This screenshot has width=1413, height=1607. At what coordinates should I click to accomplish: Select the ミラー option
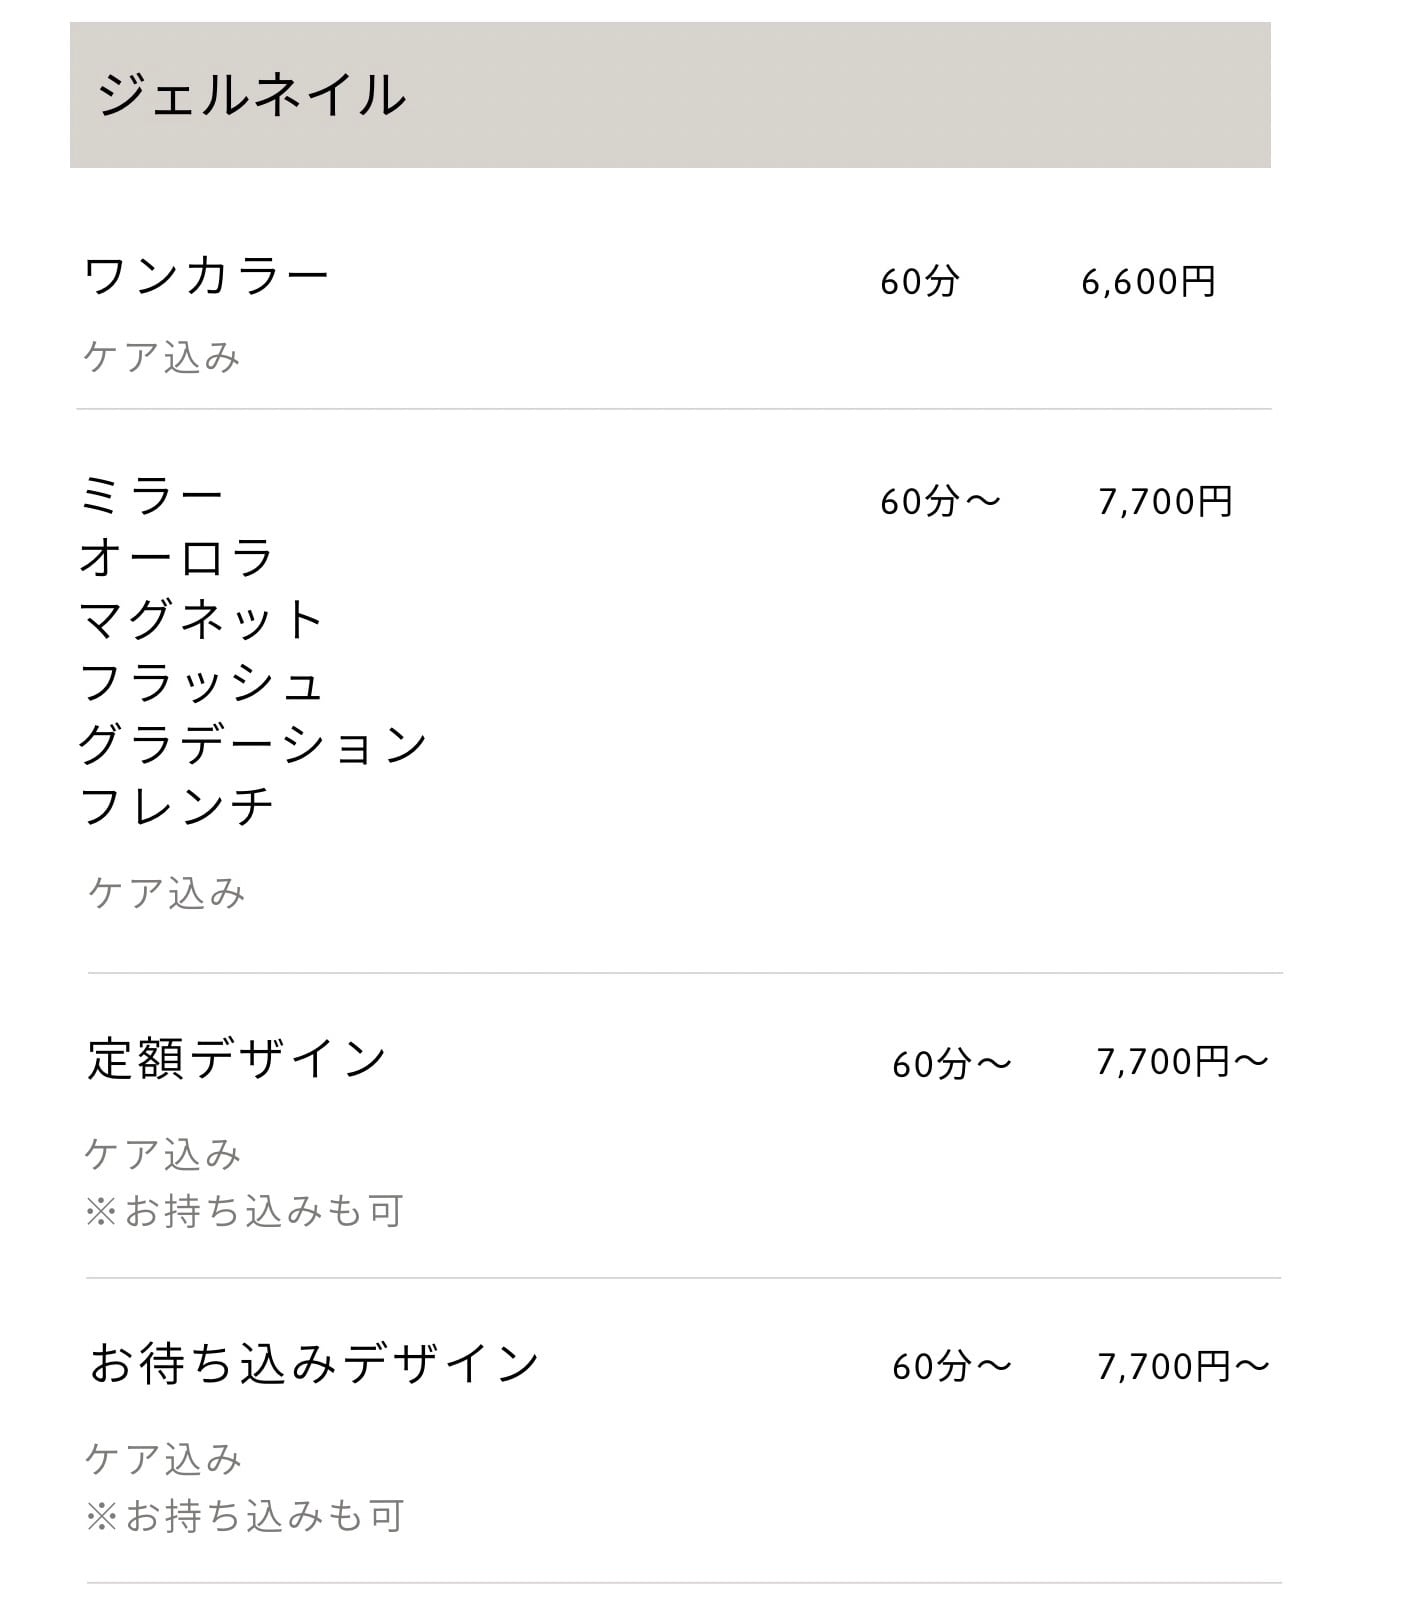[152, 496]
